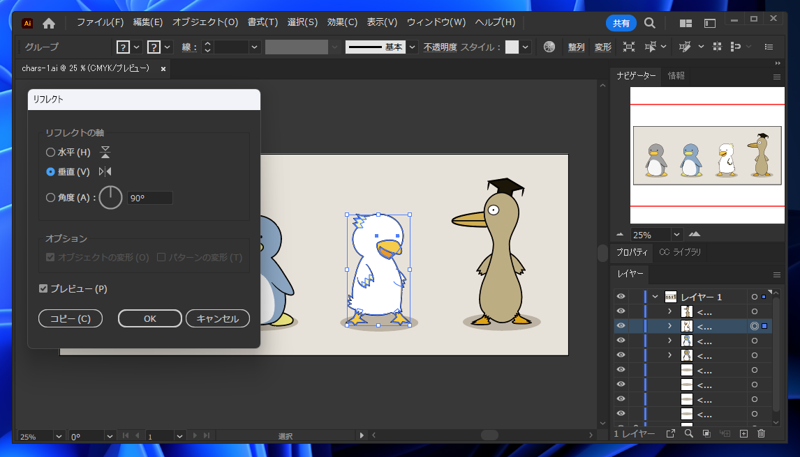
Task: Click the Illustrator home icon
Action: coord(49,23)
